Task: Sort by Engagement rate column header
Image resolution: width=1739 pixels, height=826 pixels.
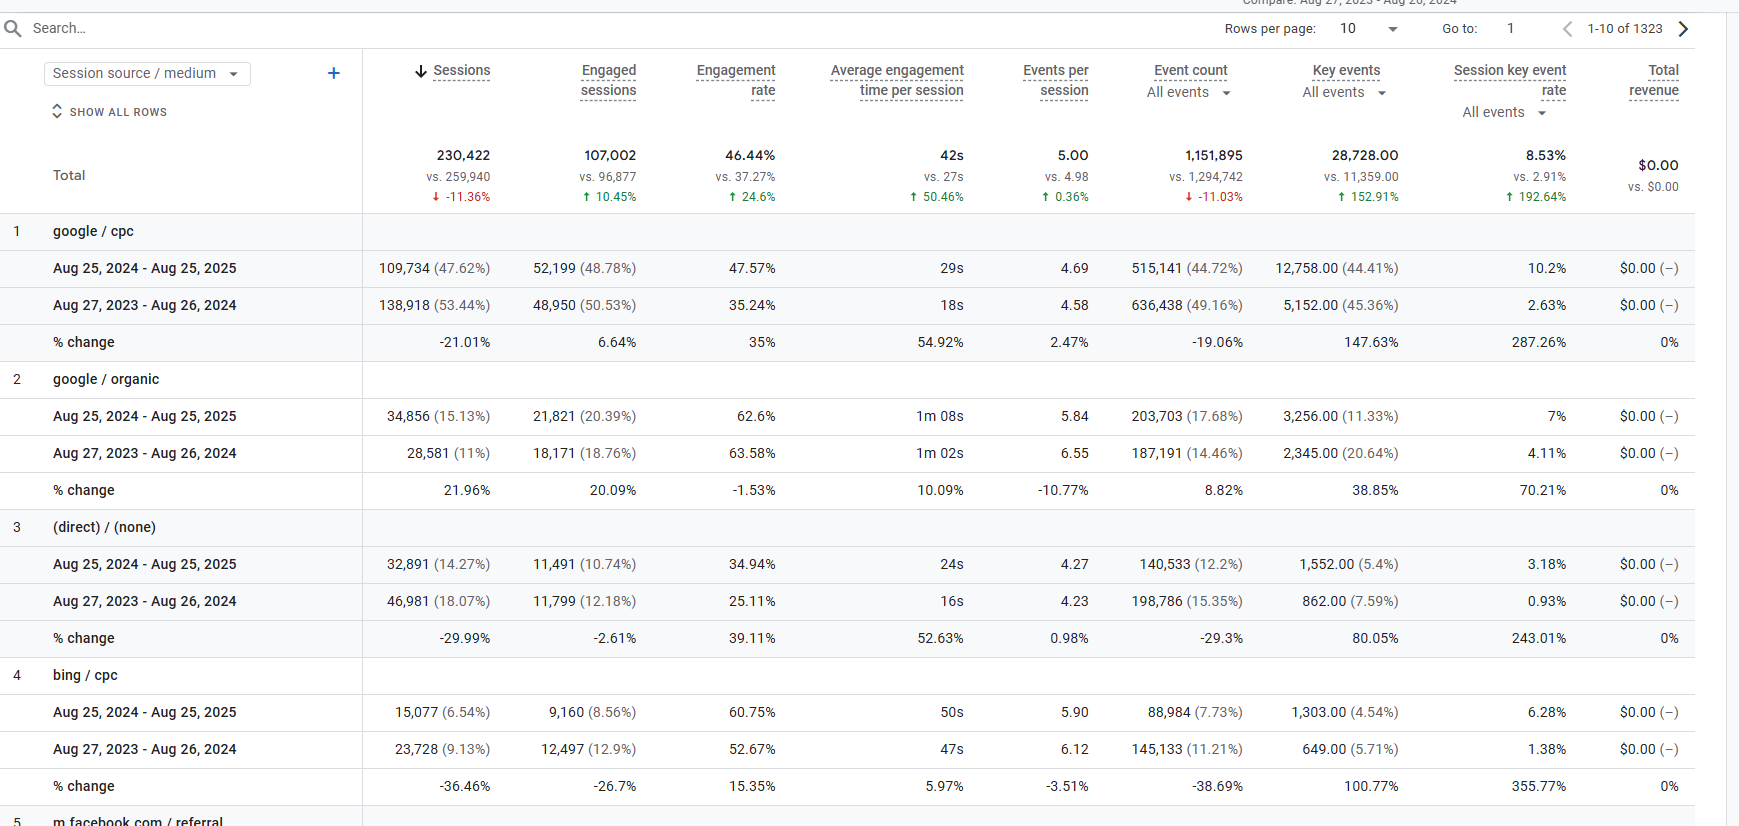Action: tap(736, 80)
